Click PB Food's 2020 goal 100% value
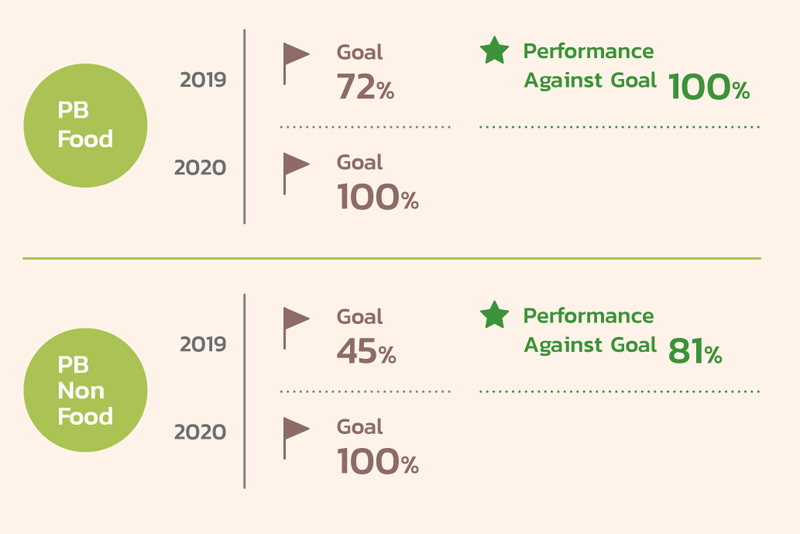Screen dimensions: 800x534 378,196
